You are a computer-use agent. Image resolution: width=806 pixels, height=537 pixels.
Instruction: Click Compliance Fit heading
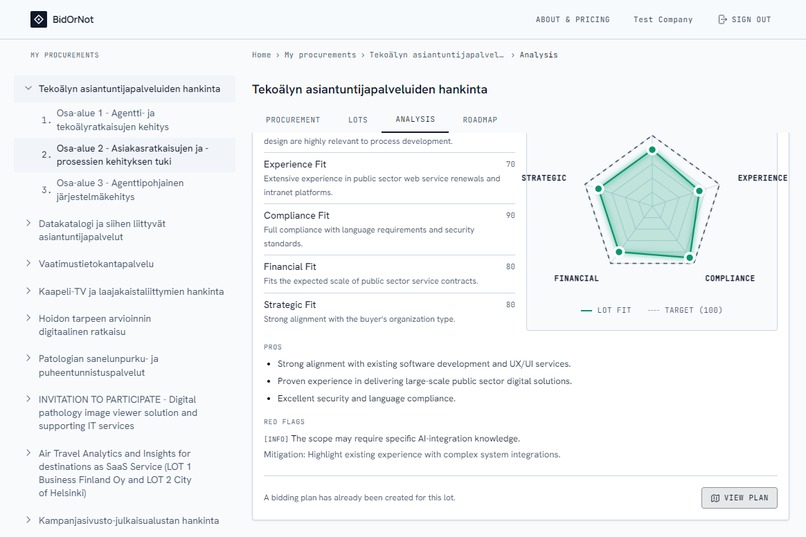296,215
